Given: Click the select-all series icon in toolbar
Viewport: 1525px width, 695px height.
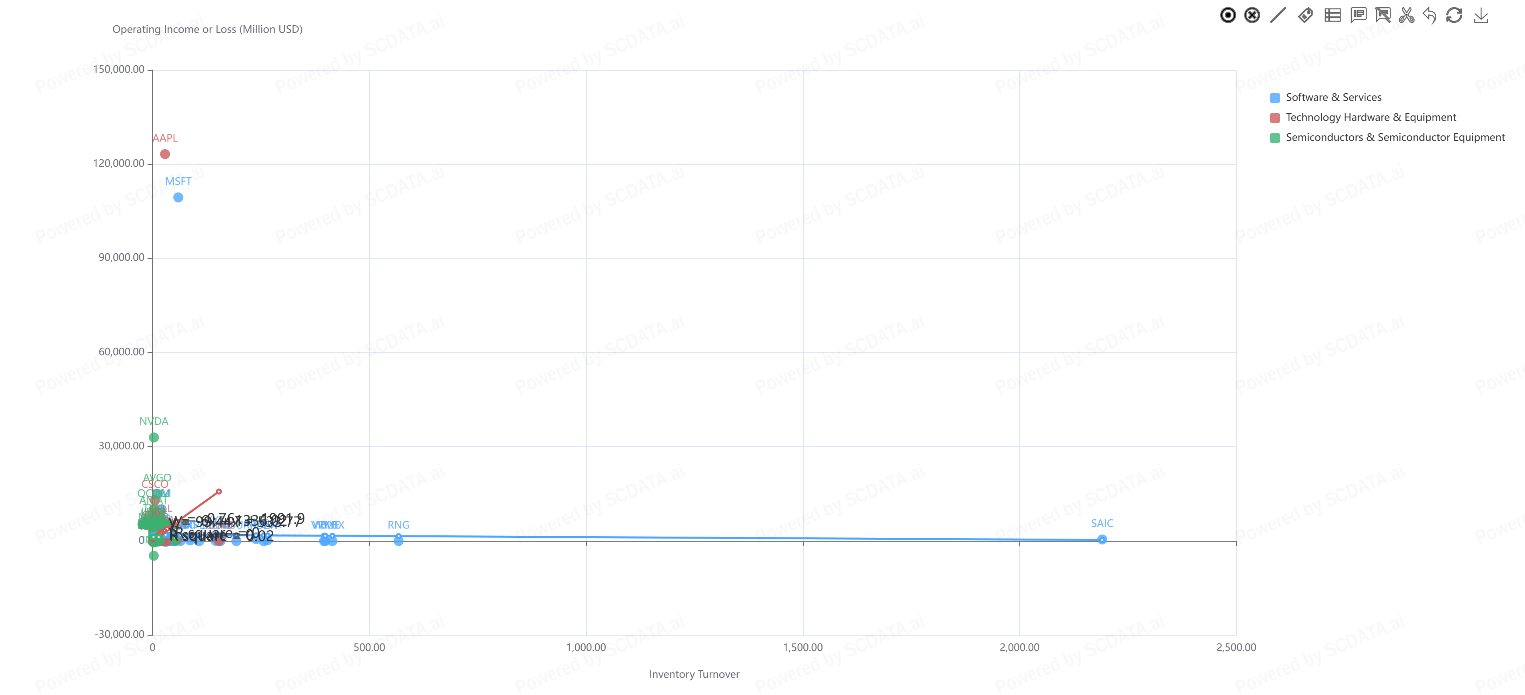Looking at the screenshot, I should 1228,15.
